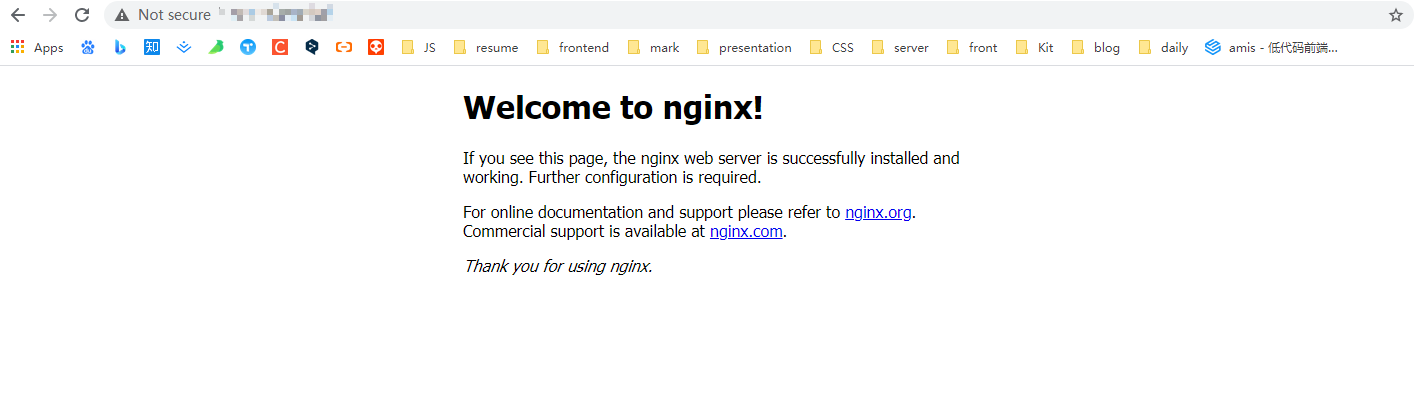Open the Juejin blue chevron bookmark
Screen dimensions: 1414x411
(x=184, y=47)
